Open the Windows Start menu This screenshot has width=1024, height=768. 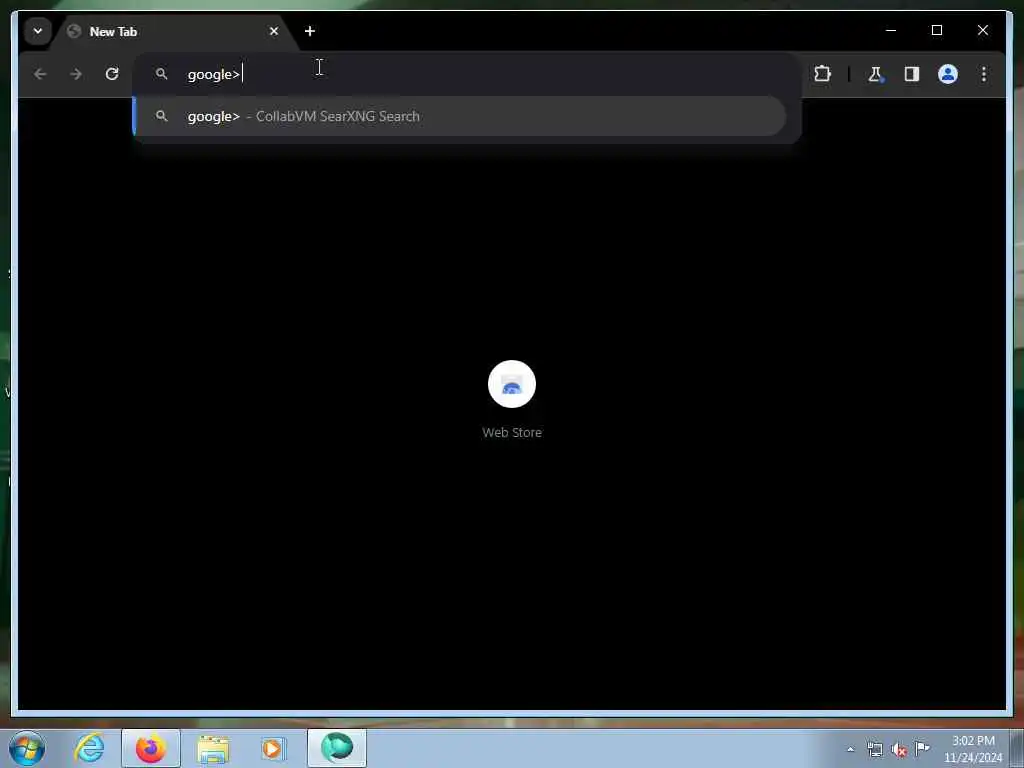coord(27,748)
